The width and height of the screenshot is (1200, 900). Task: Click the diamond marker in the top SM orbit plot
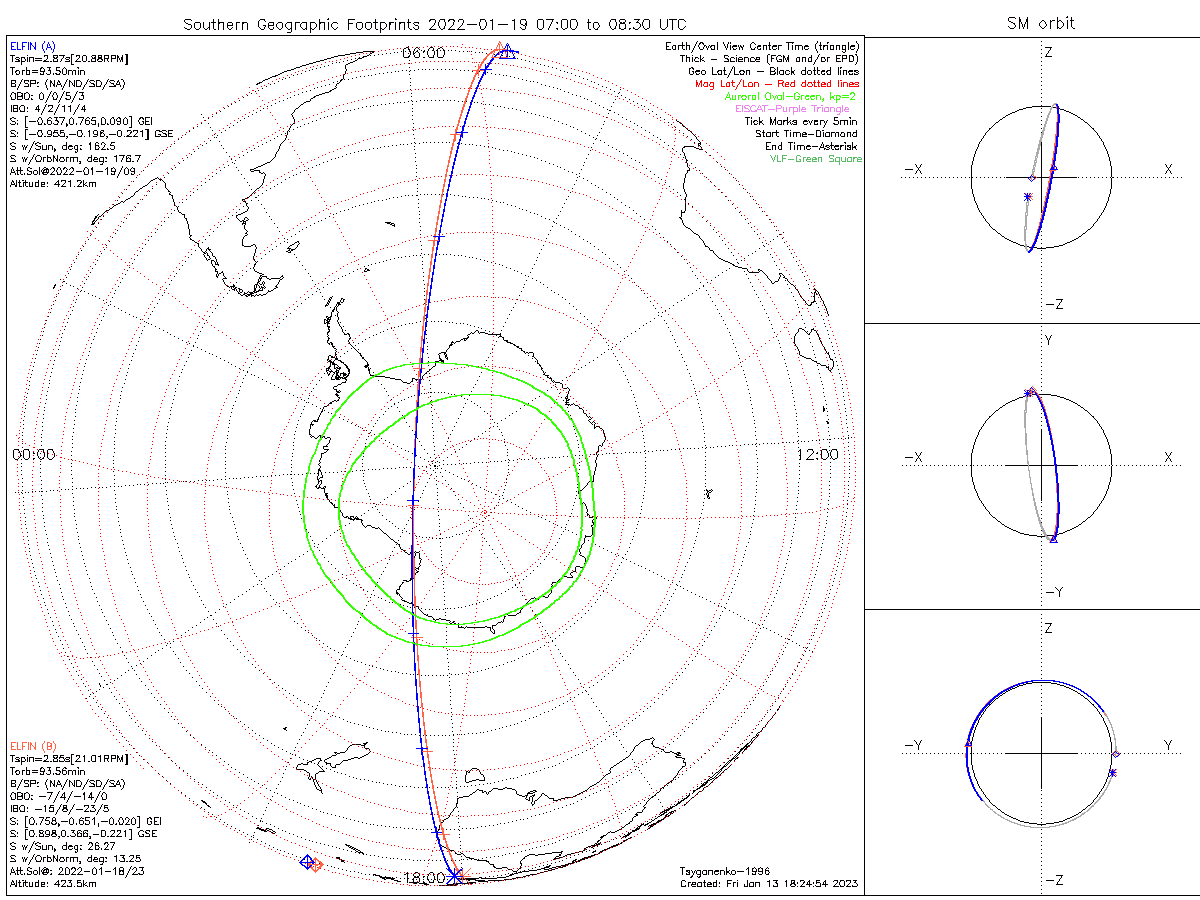(x=1031, y=179)
